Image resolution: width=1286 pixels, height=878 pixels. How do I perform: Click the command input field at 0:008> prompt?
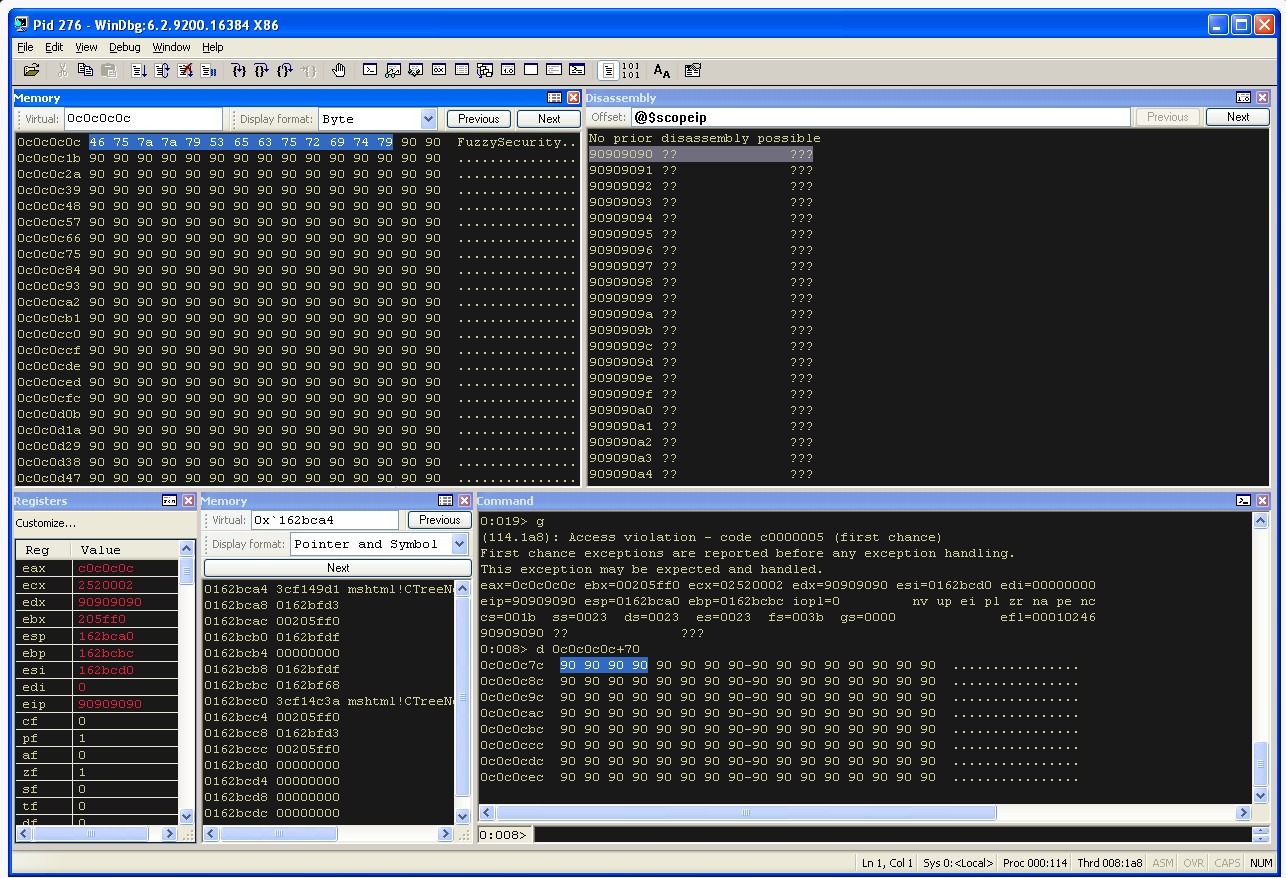[x=892, y=834]
